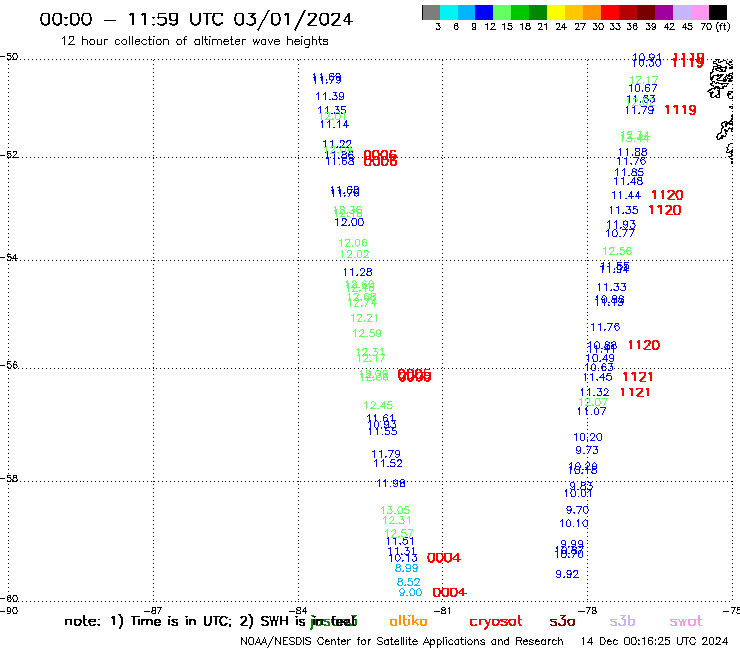The width and height of the screenshot is (740, 650).
Task: Select the blue value 12.00
Action: tap(349, 222)
